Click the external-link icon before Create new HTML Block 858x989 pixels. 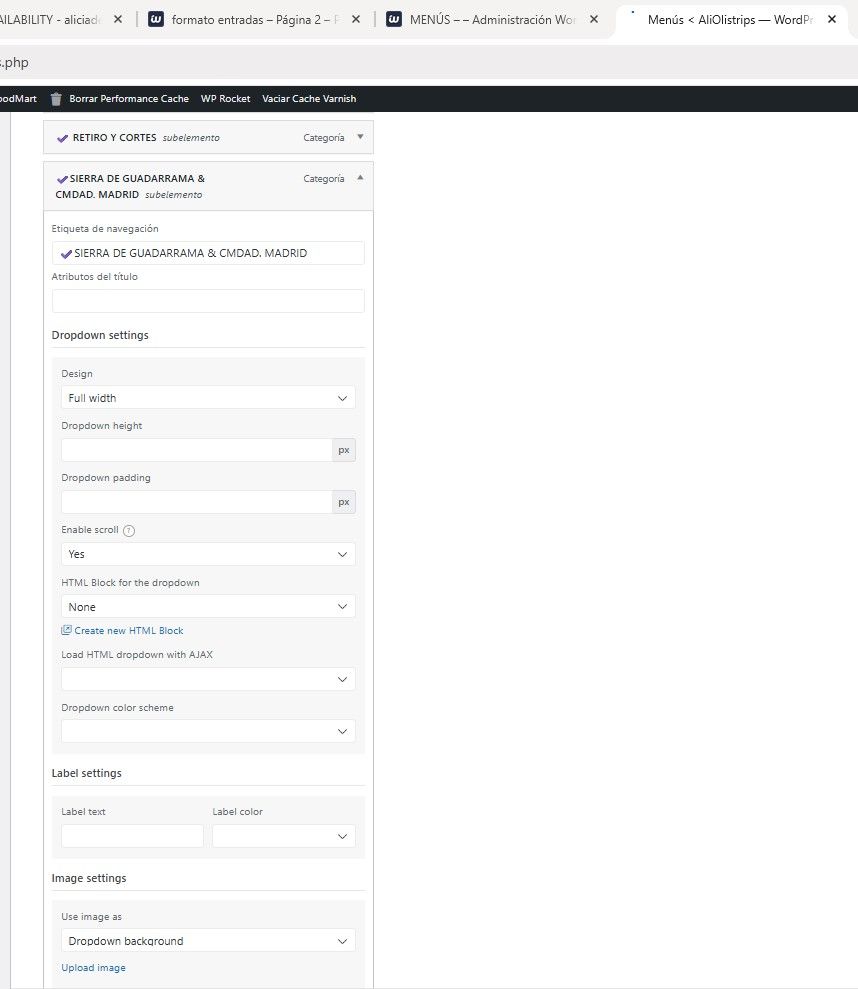[66, 631]
